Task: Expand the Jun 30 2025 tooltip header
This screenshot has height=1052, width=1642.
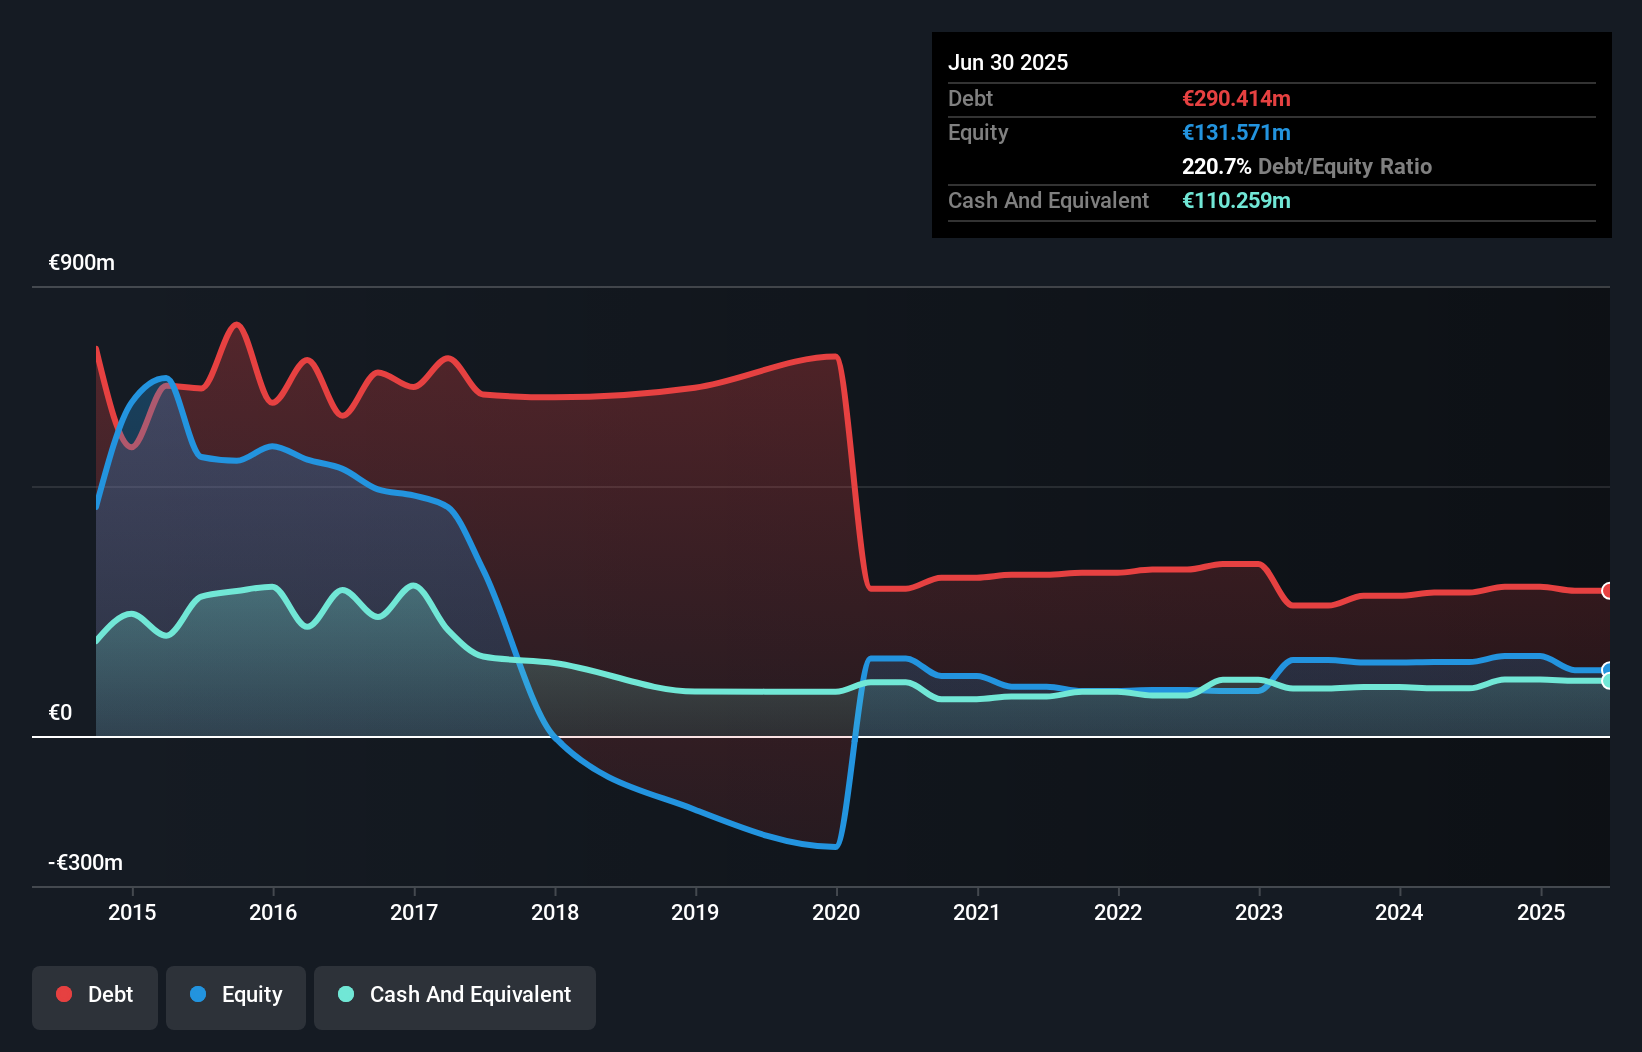Action: 1008,62
